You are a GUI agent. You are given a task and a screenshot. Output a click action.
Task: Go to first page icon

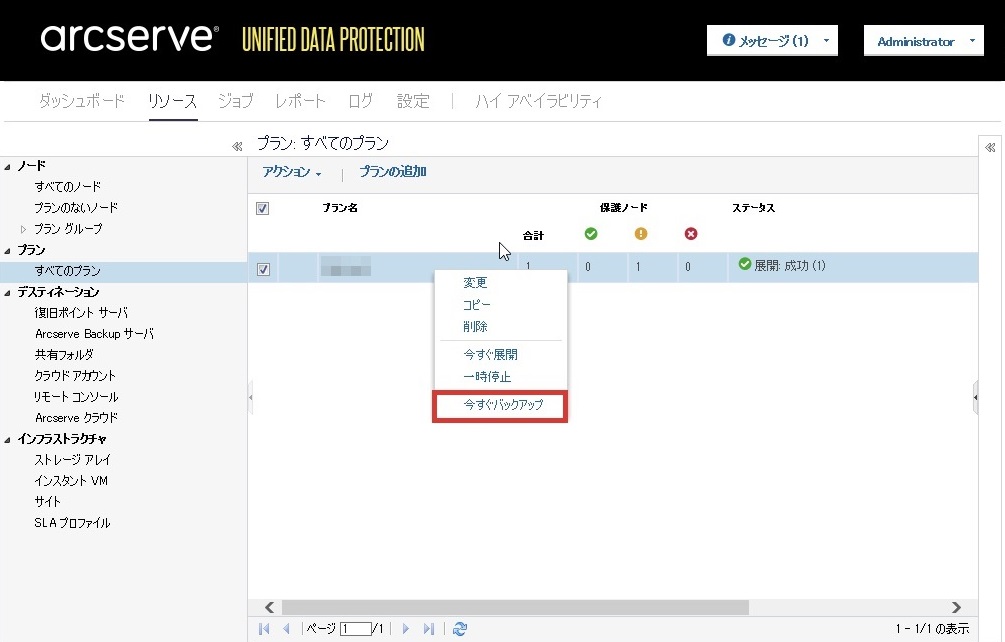264,629
